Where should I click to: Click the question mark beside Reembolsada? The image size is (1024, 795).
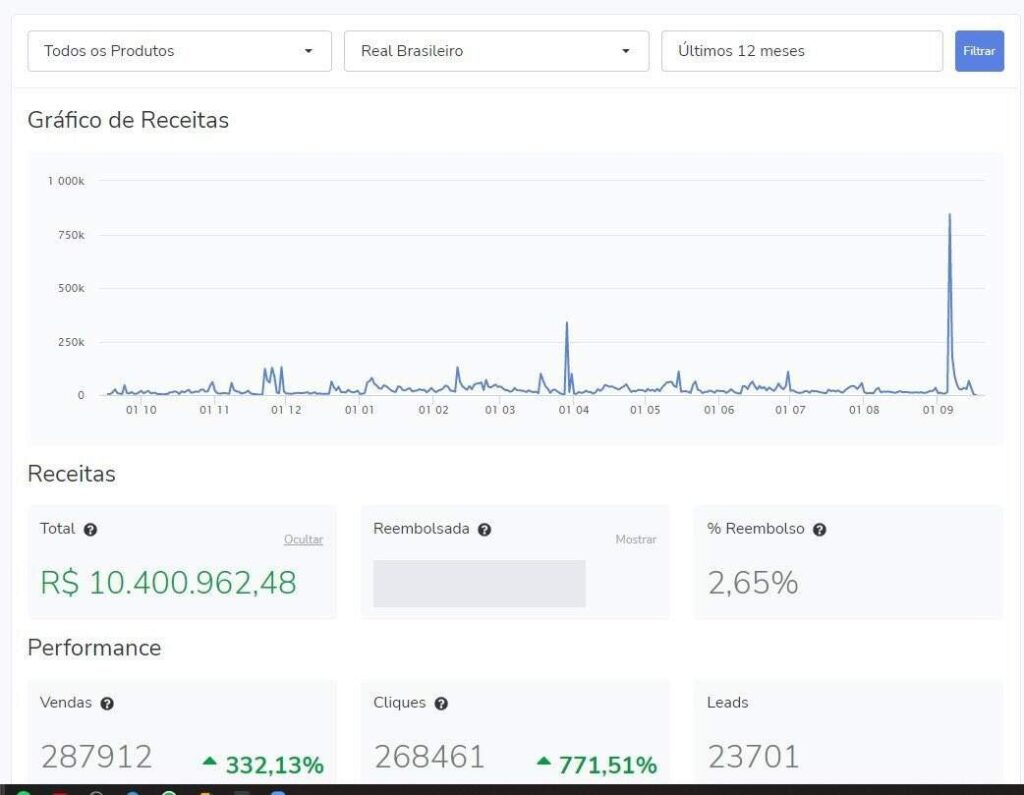point(484,530)
